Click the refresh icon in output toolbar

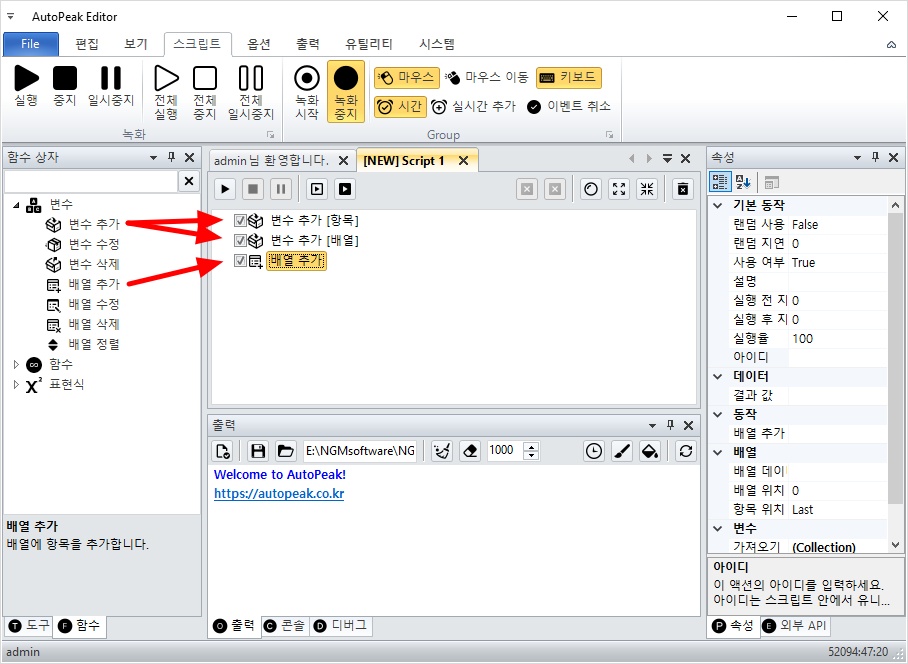686,451
